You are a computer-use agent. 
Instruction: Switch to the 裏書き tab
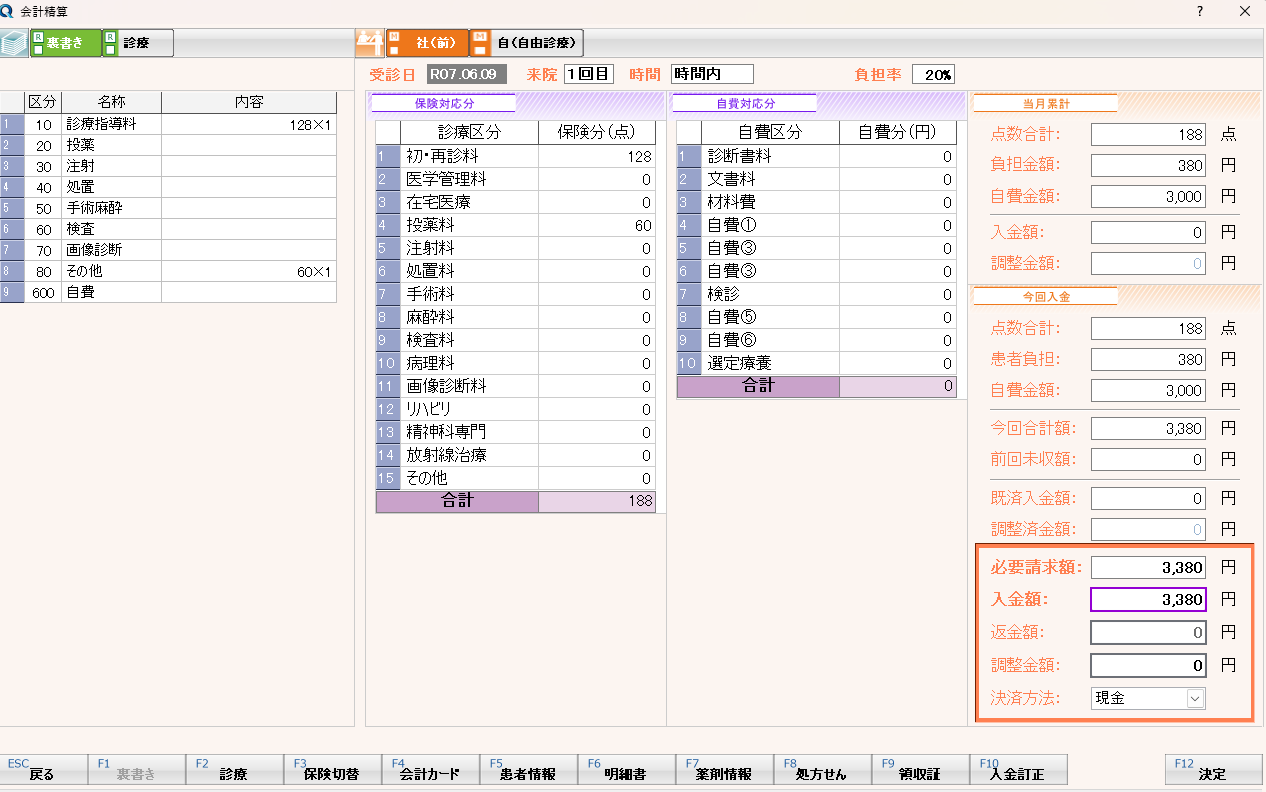(x=65, y=43)
